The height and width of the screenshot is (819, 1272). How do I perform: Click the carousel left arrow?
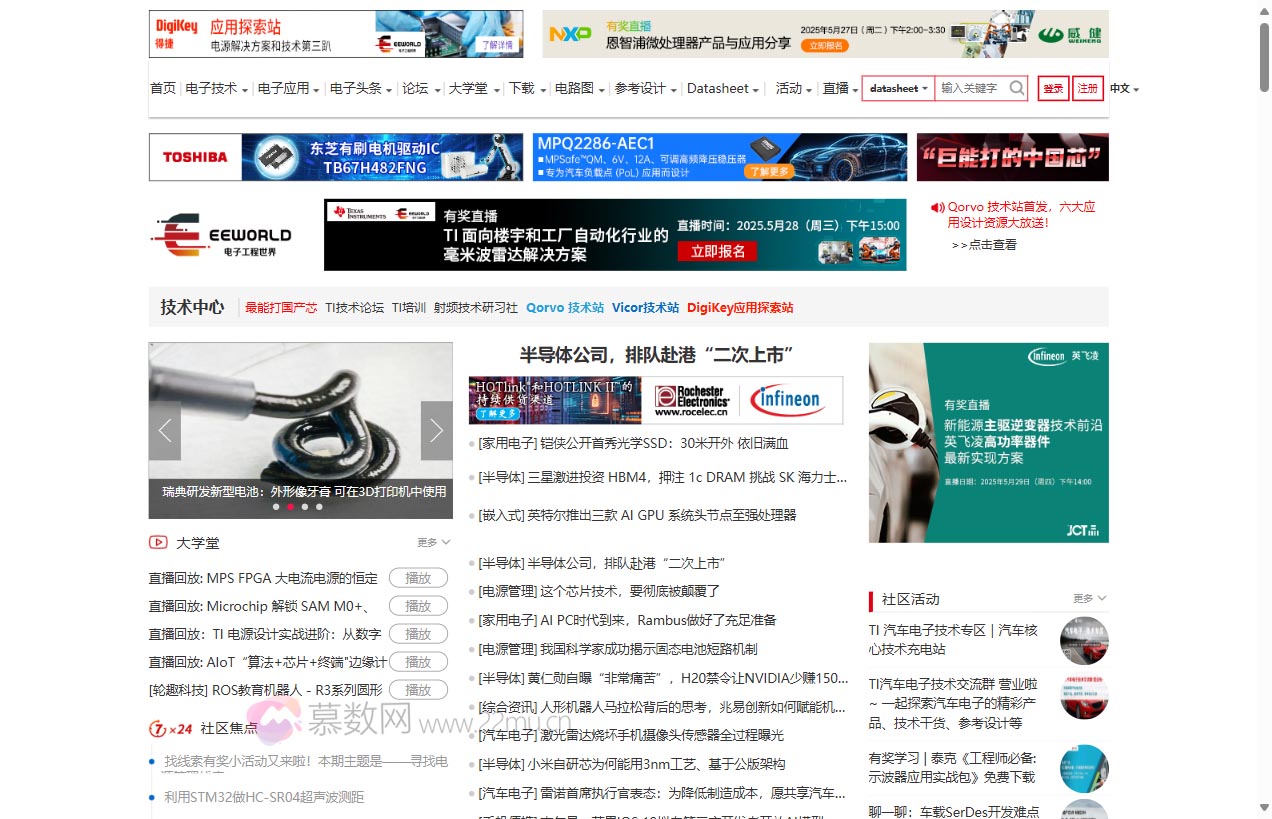point(164,430)
